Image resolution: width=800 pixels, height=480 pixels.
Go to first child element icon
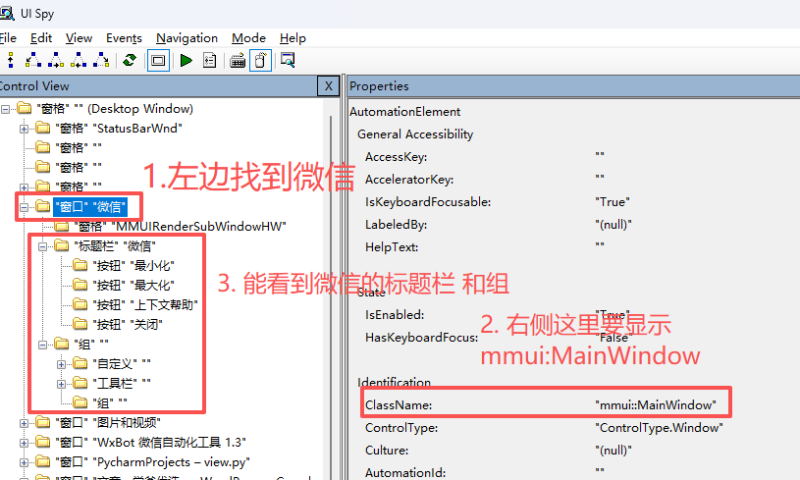pos(33,60)
